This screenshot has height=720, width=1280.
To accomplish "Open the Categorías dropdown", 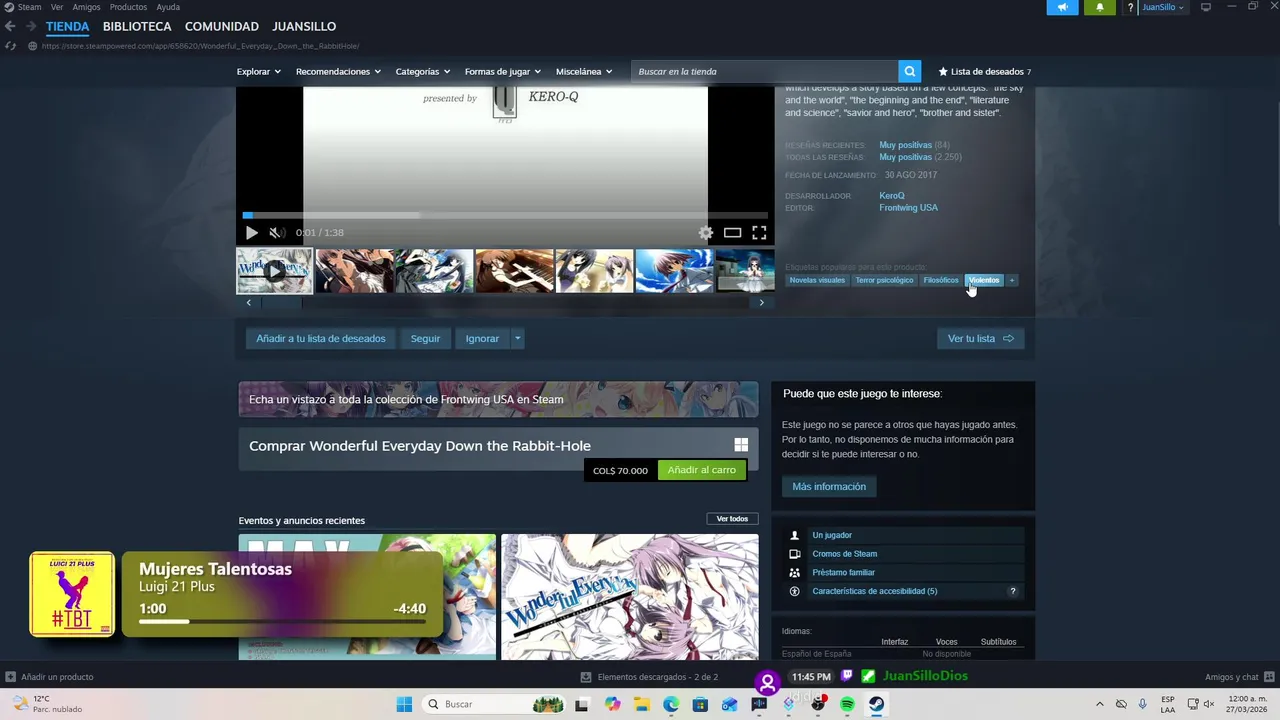I will click(x=422, y=71).
